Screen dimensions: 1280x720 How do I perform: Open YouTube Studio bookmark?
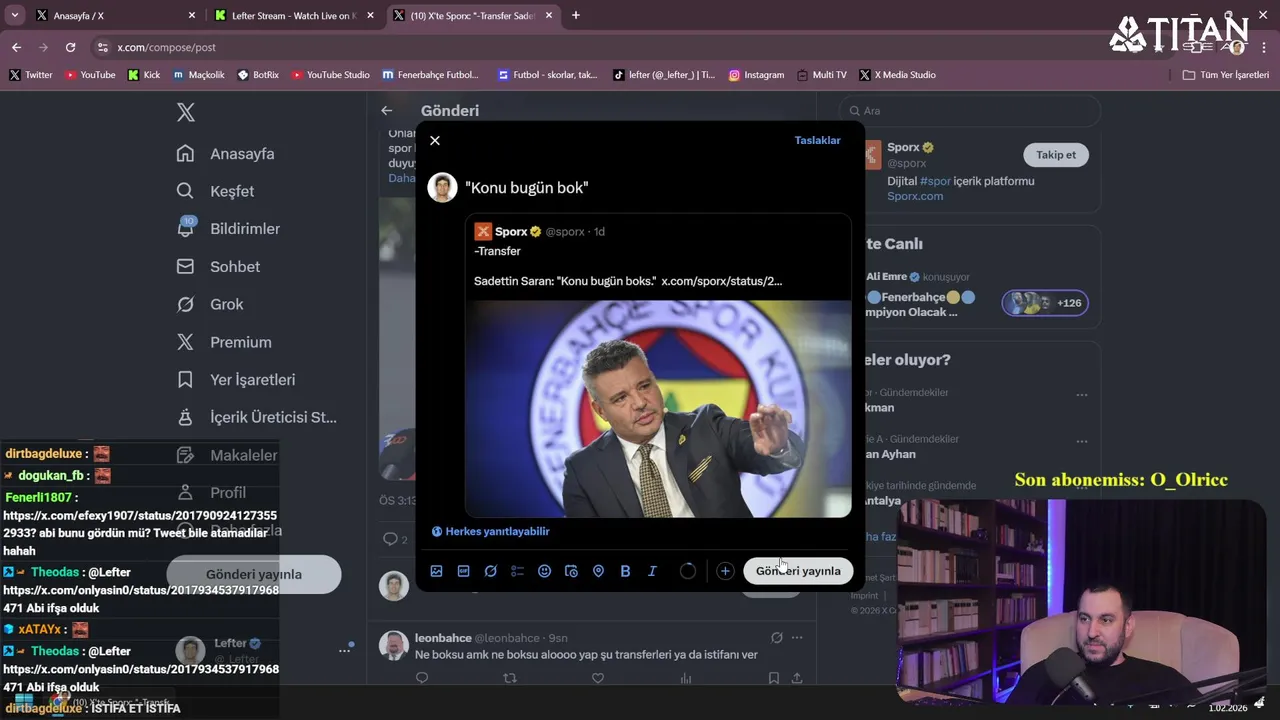coord(330,75)
